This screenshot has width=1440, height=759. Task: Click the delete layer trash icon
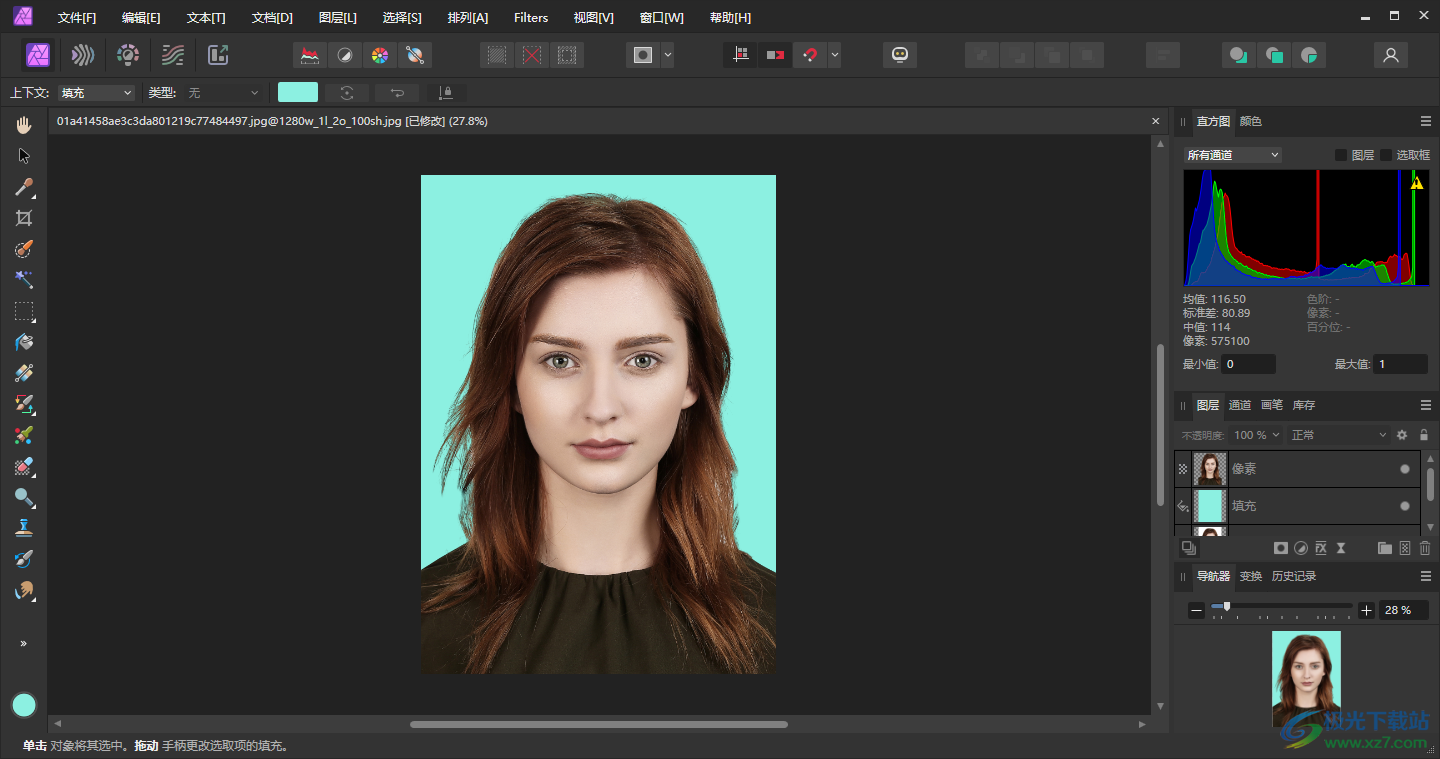[1425, 548]
